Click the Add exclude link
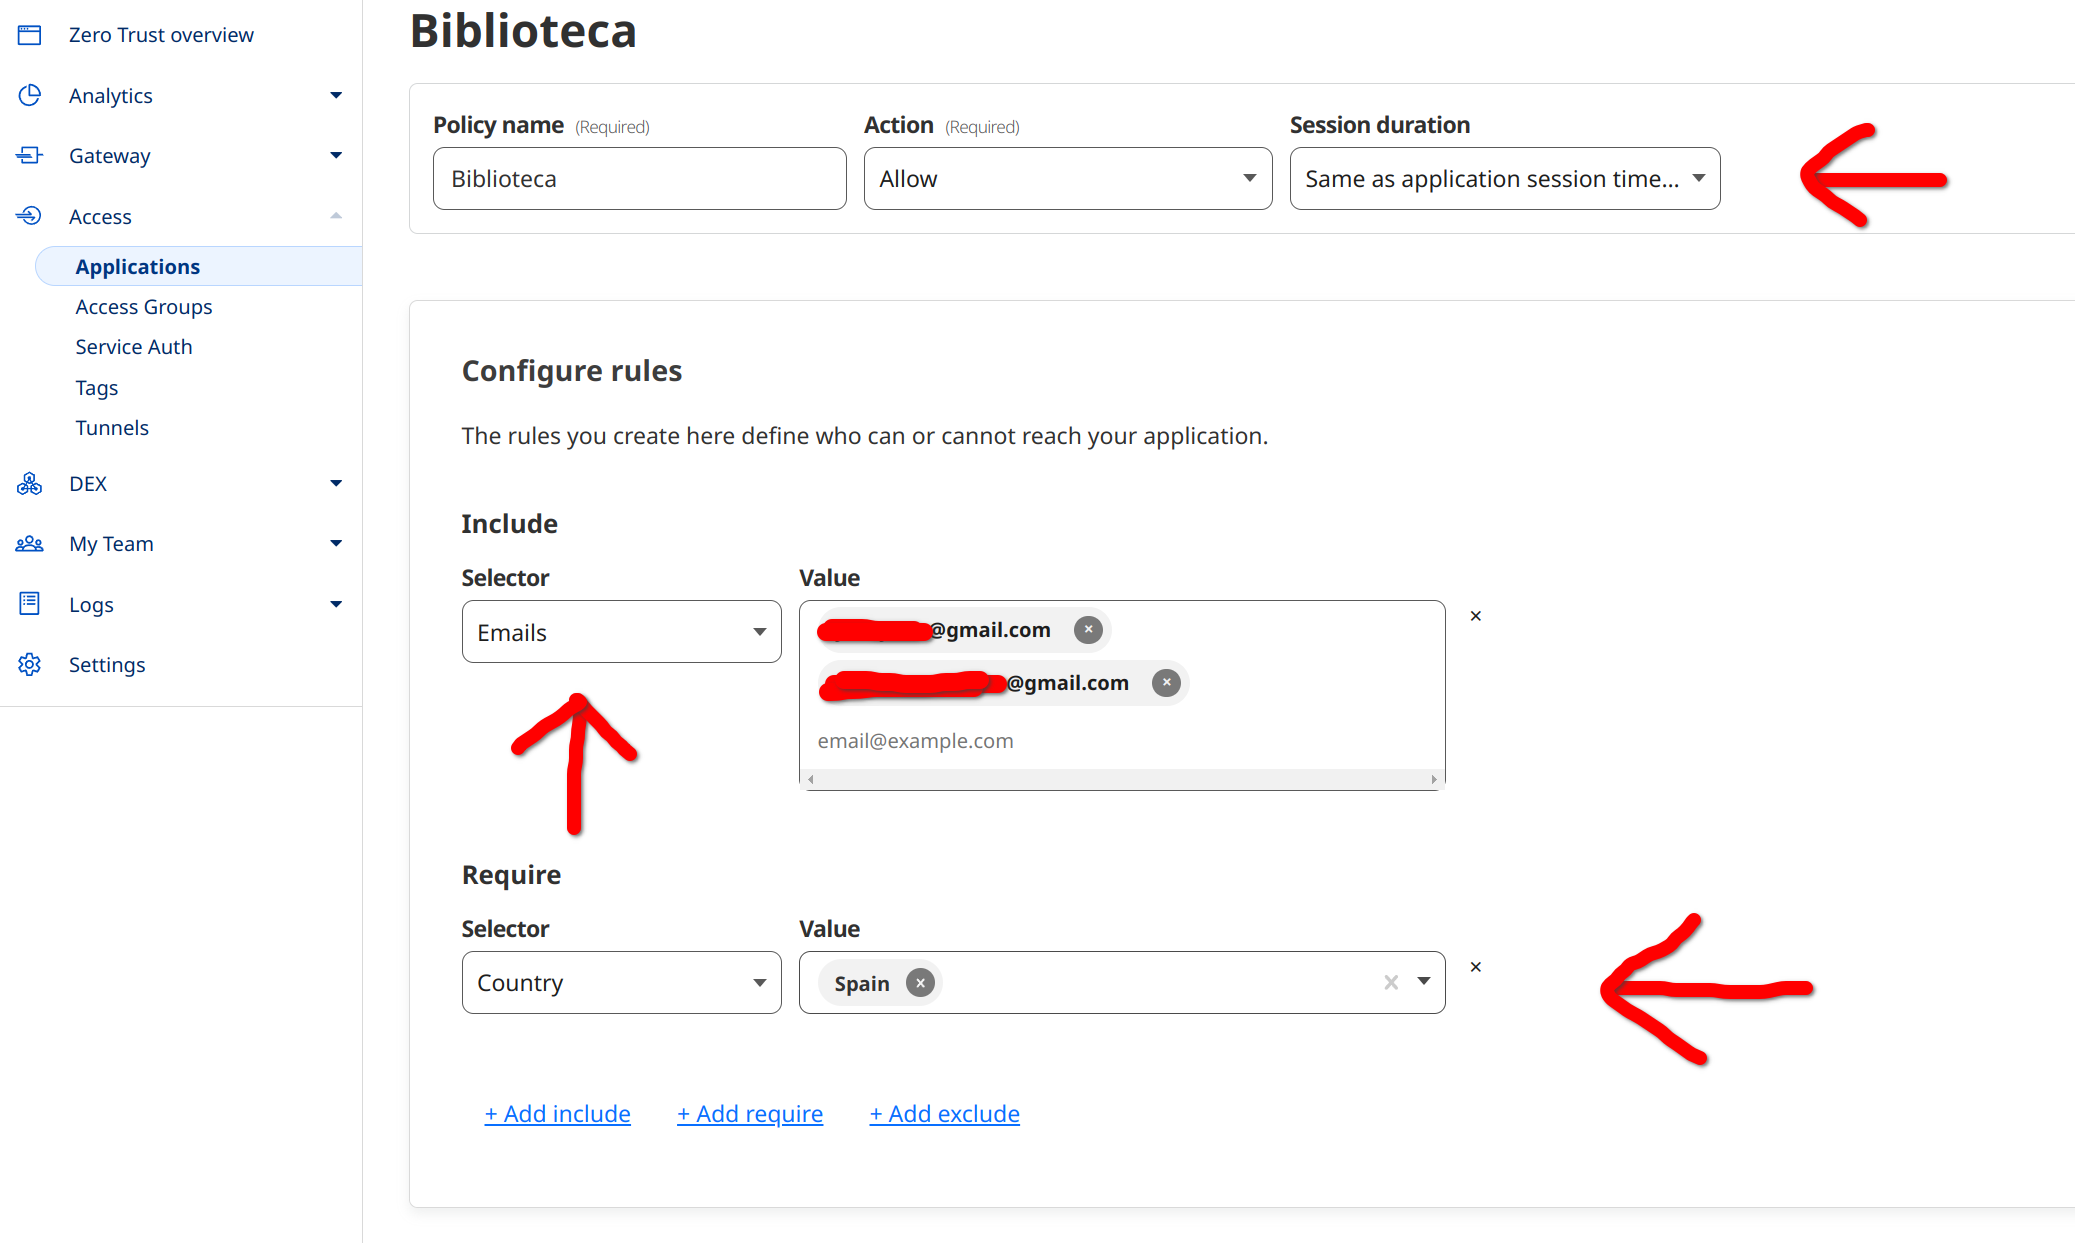 (x=944, y=1114)
